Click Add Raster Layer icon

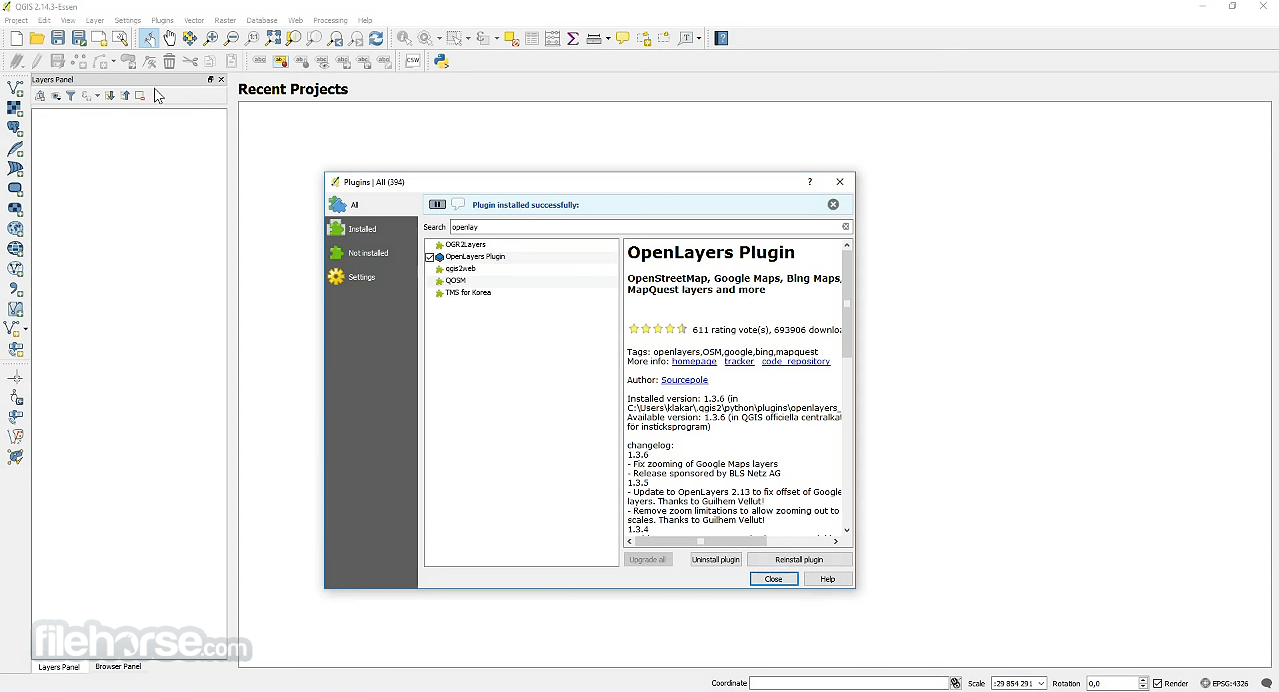pos(15,109)
